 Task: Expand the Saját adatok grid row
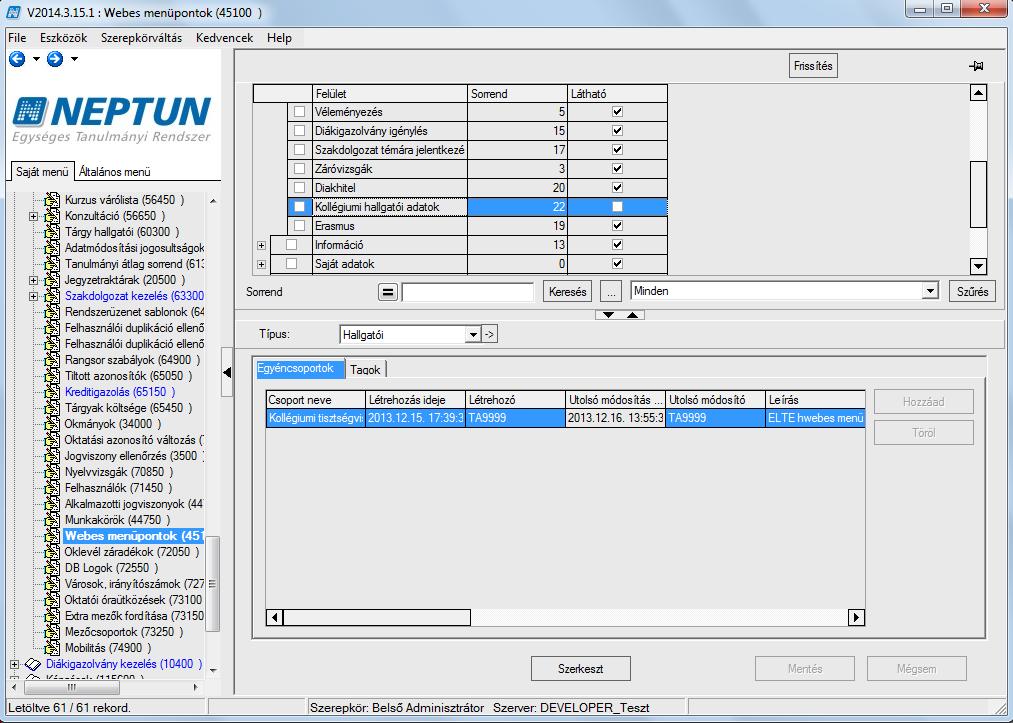click(261, 264)
